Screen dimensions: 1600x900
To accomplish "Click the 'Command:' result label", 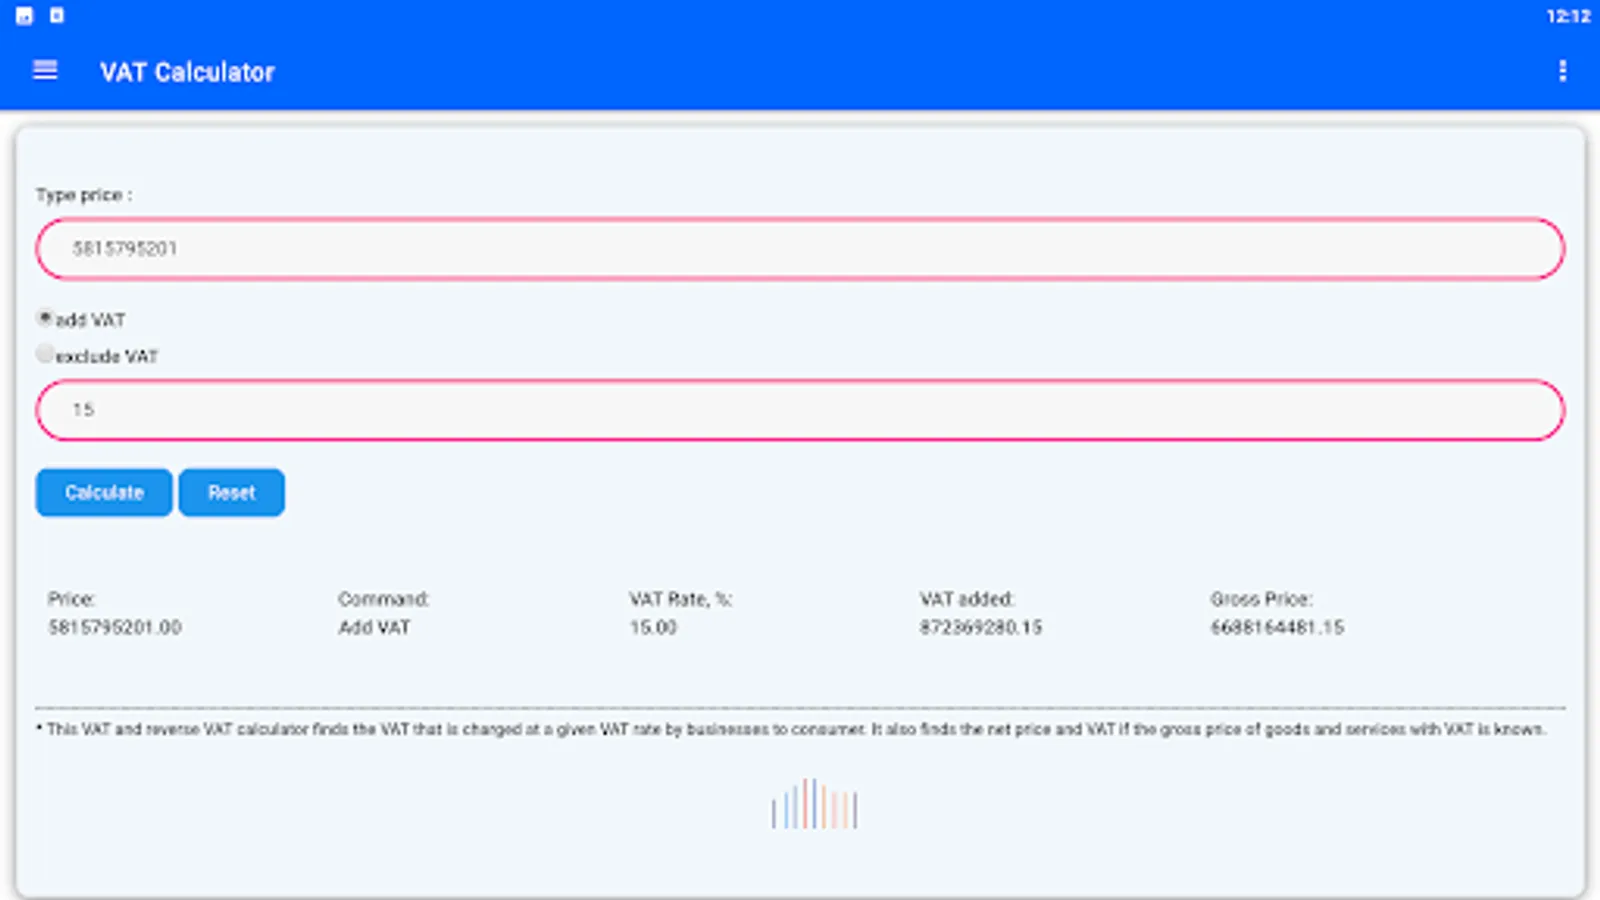I will tap(384, 599).
